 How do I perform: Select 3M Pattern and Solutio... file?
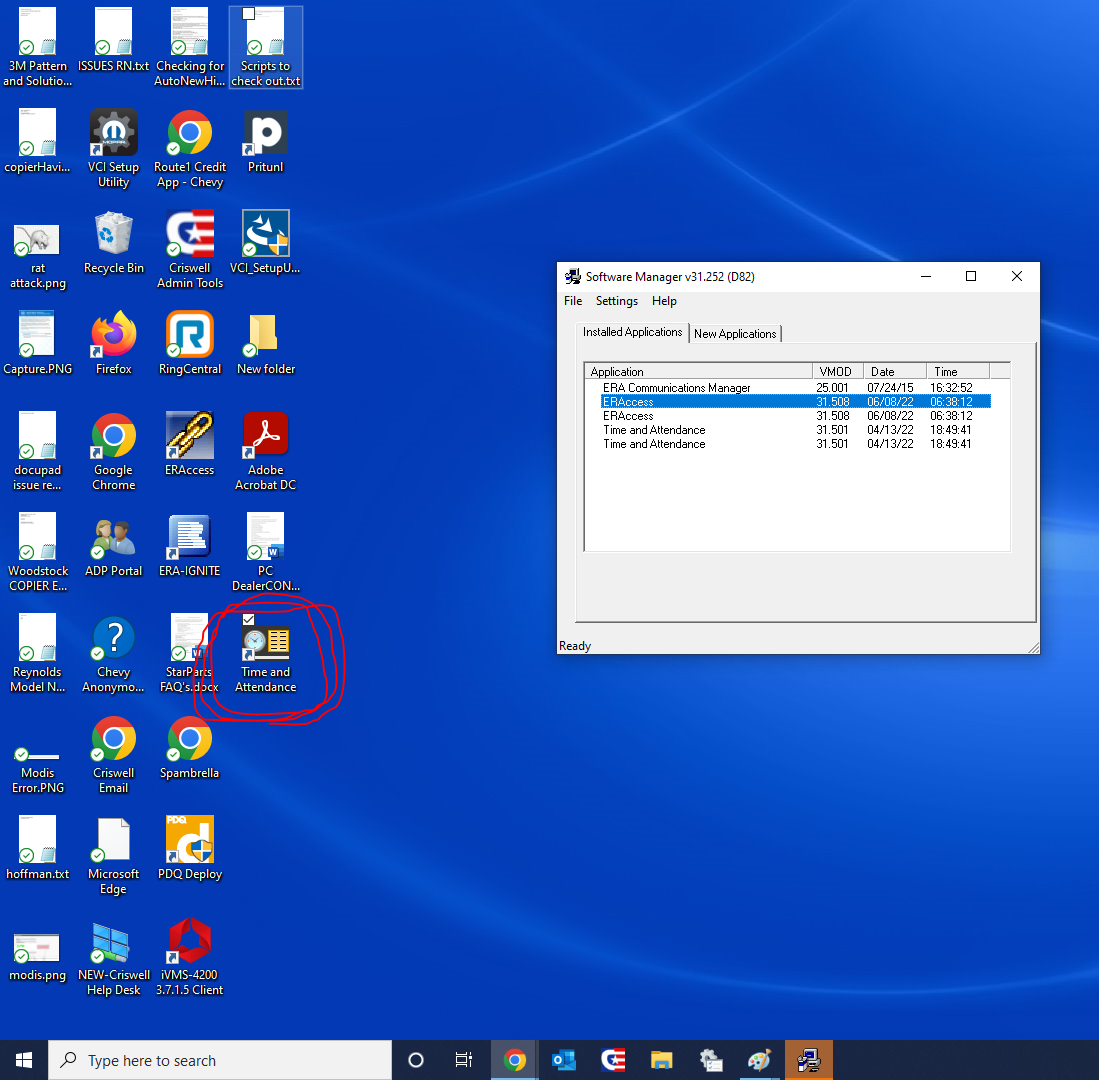pyautogui.click(x=38, y=48)
